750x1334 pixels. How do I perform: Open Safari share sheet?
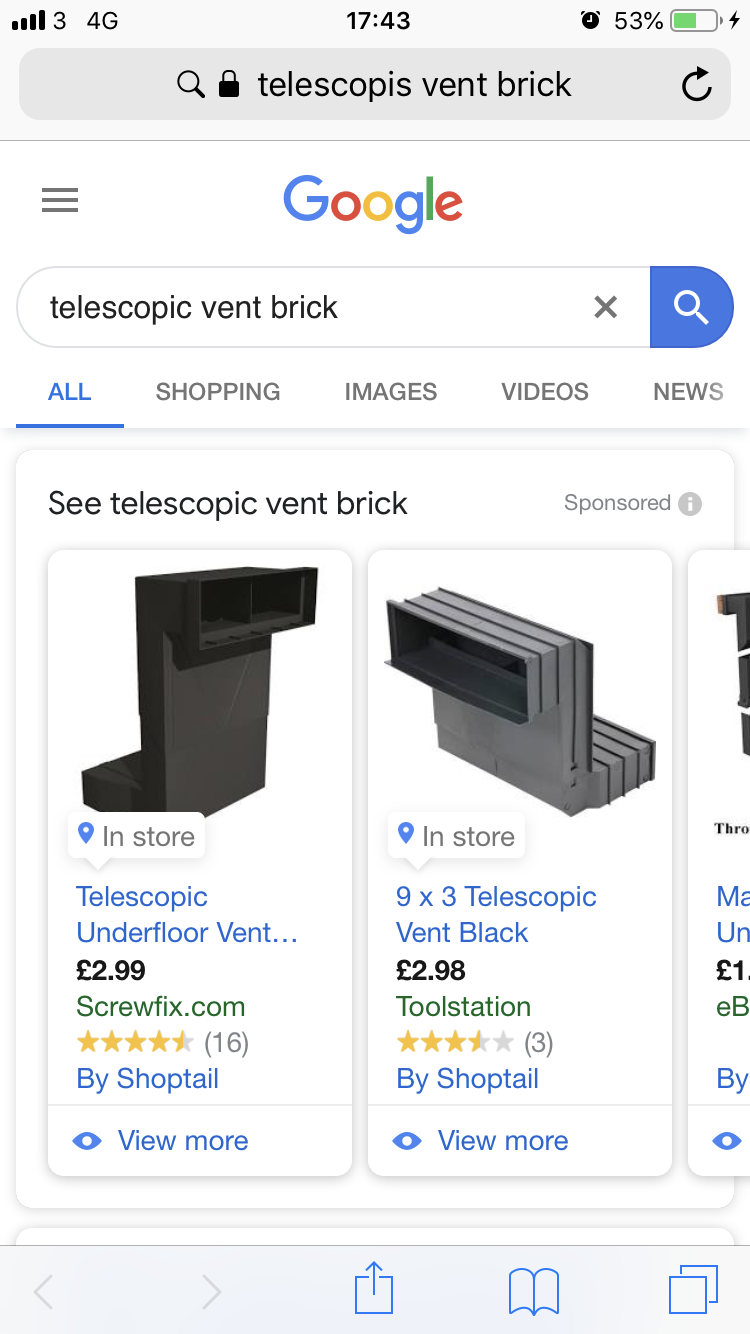(x=374, y=1288)
